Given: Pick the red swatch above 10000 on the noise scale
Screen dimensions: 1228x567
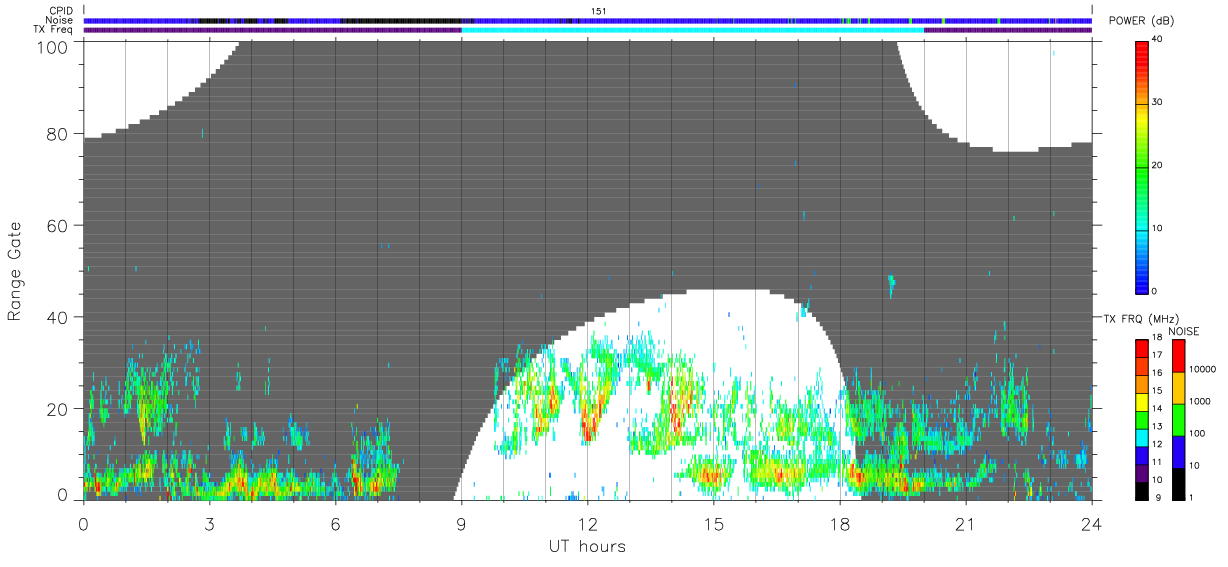Looking at the screenshot, I should point(1178,356).
